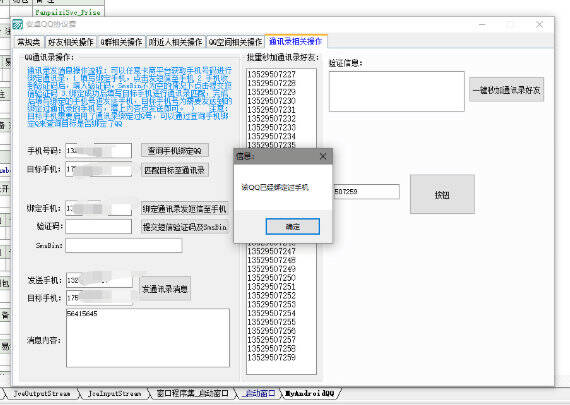Focus the 发送手机 input field
The height and width of the screenshot is (405, 570).
(x=99, y=280)
